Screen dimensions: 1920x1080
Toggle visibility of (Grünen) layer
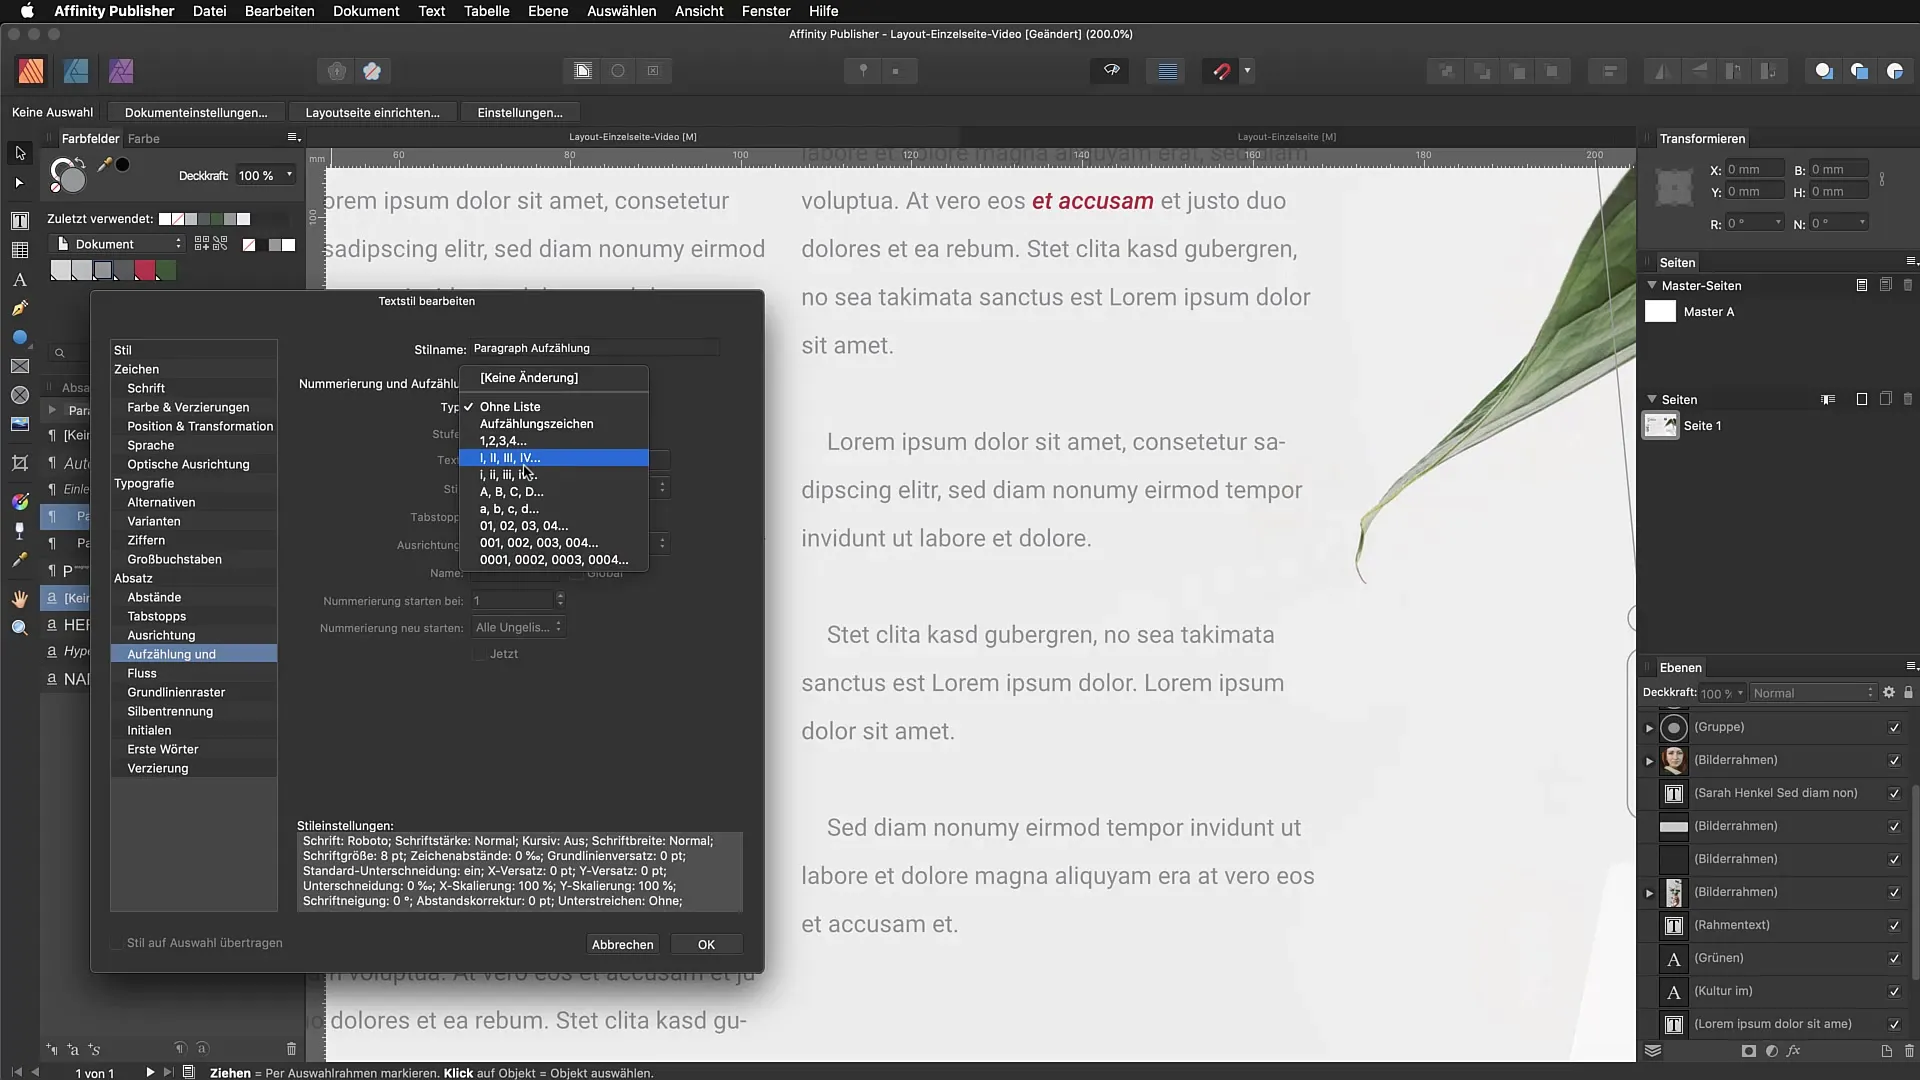click(x=1894, y=959)
